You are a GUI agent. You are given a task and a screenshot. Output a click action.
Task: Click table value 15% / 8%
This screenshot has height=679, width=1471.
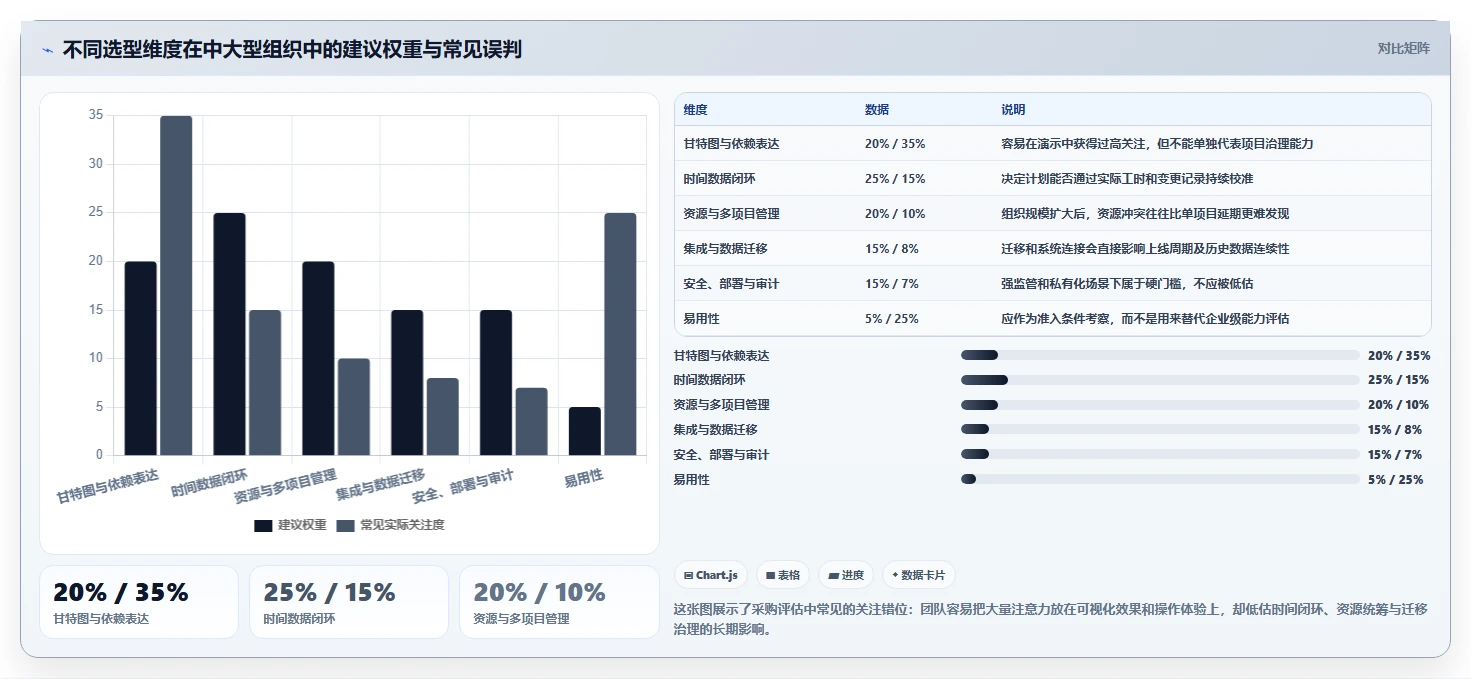tap(892, 249)
